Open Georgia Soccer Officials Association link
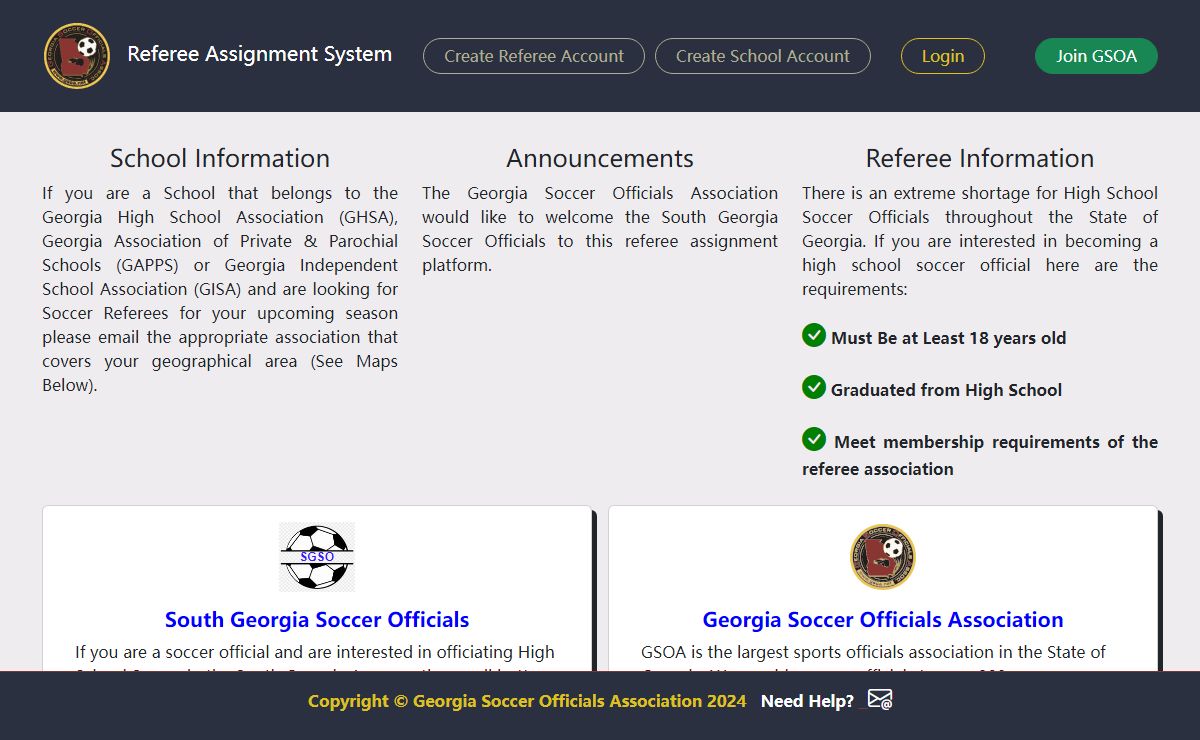1200x740 pixels. point(883,620)
